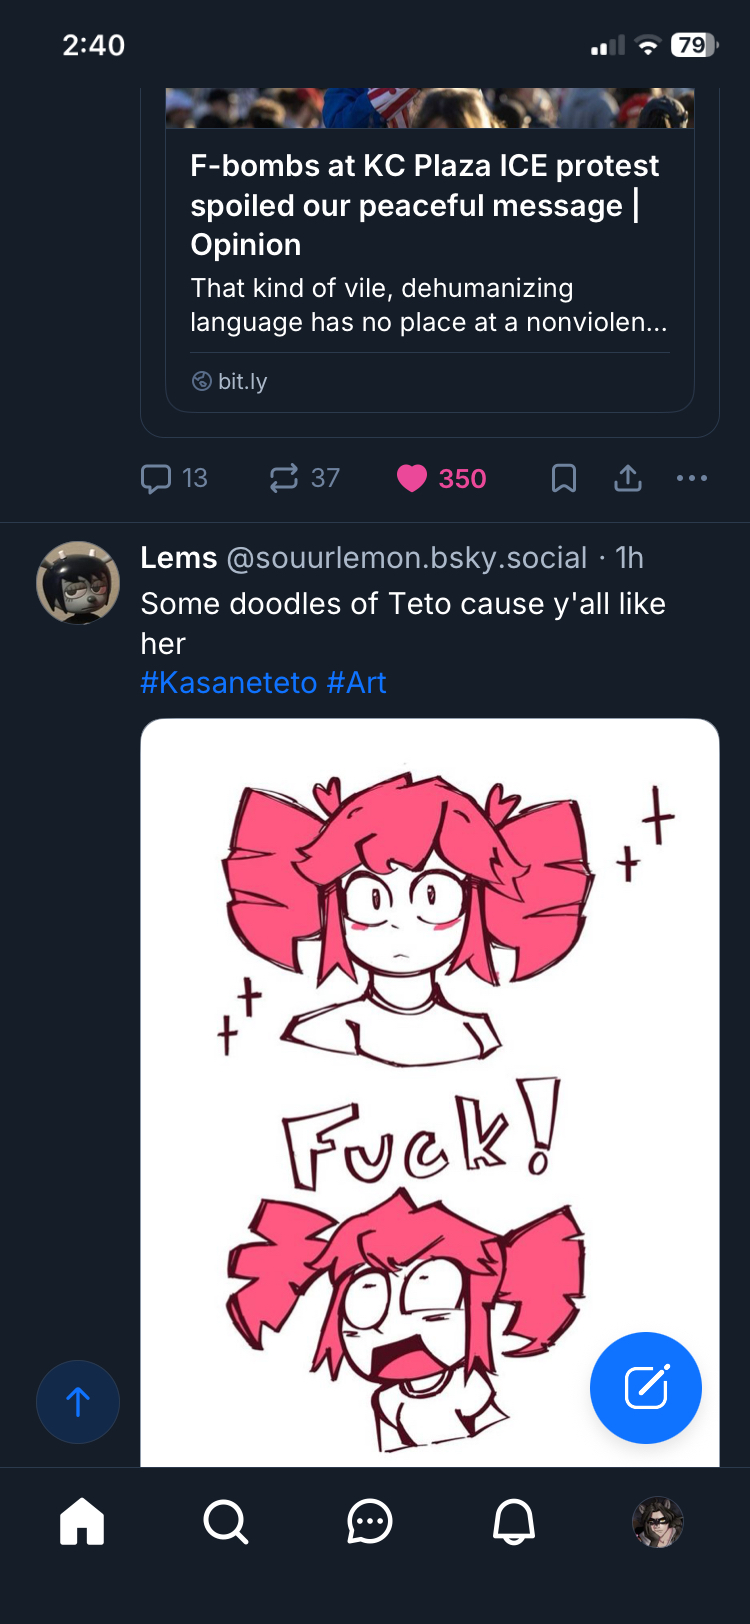Screen dimensions: 750x1624
Task: View Lems' profile avatar
Action: point(78,583)
